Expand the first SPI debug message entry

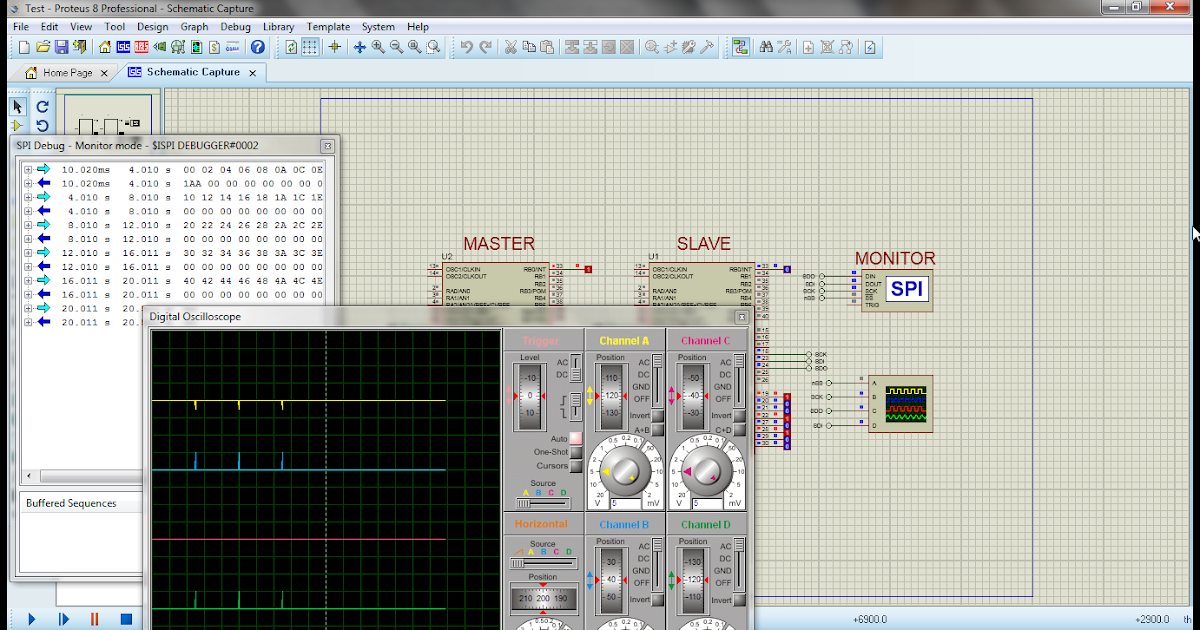pyautogui.click(x=27, y=169)
